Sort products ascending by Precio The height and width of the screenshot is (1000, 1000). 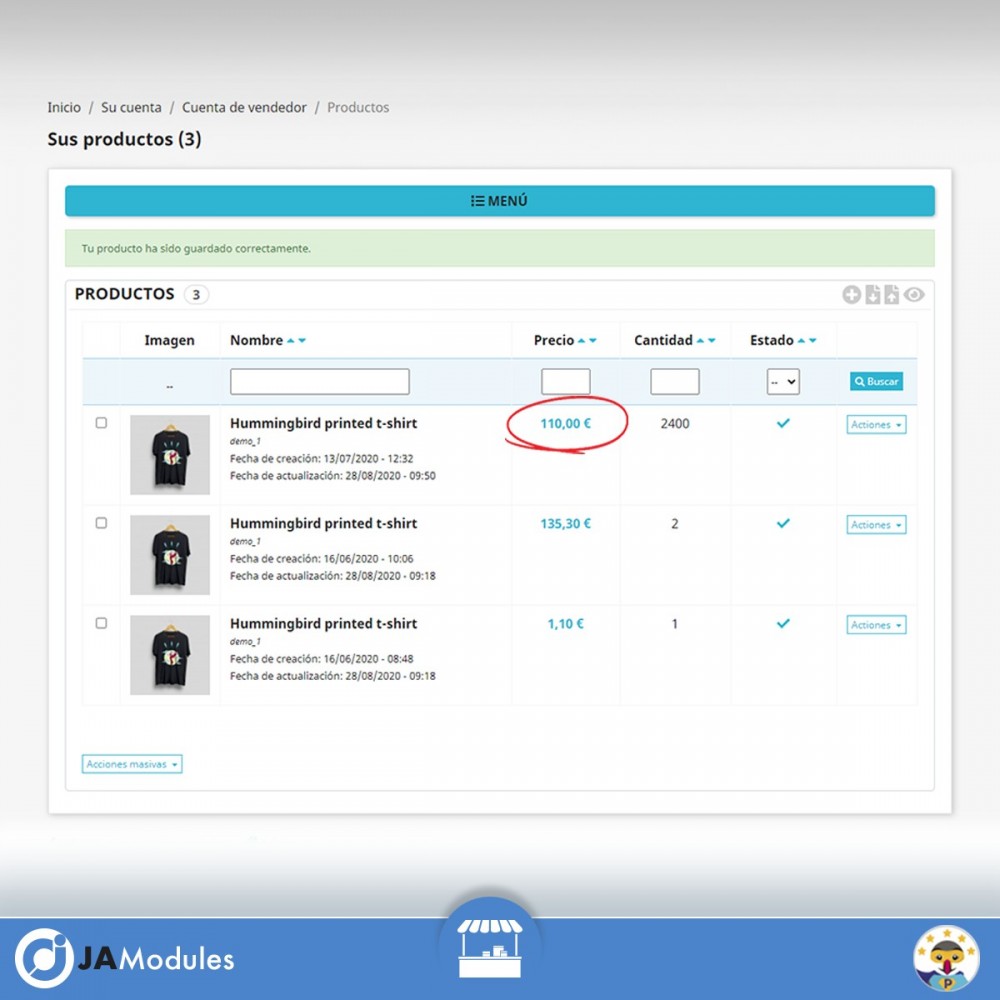(581, 339)
